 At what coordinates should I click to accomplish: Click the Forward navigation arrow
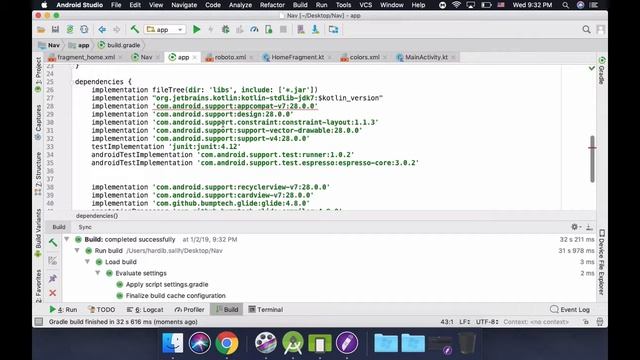coord(117,29)
